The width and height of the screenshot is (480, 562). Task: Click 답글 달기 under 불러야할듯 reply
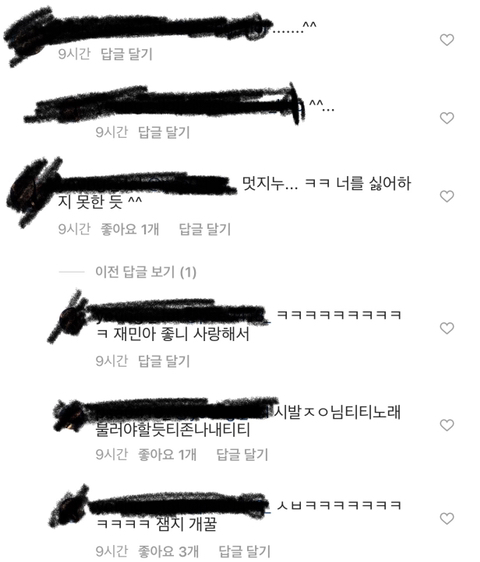[242, 454]
